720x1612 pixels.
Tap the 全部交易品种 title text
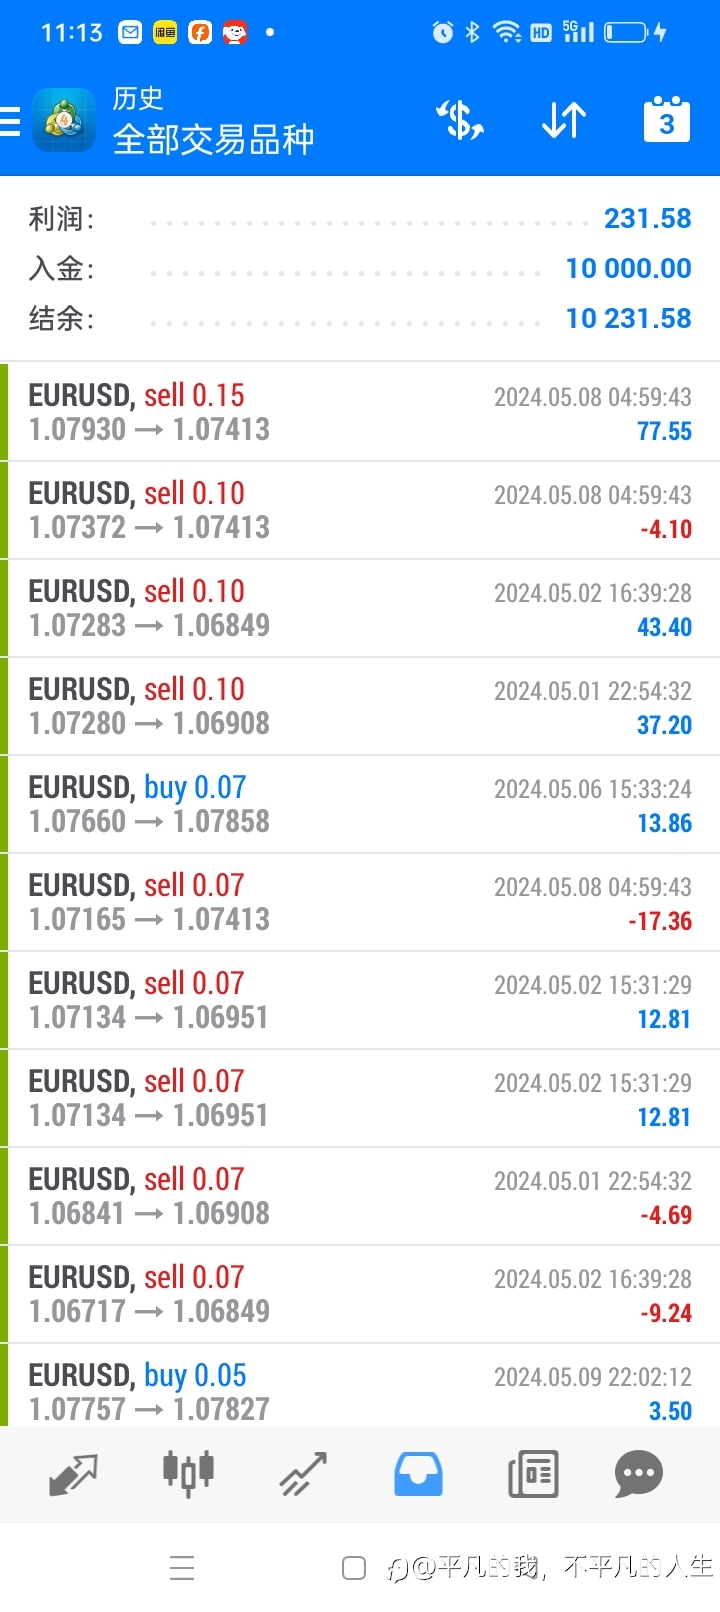pos(214,139)
